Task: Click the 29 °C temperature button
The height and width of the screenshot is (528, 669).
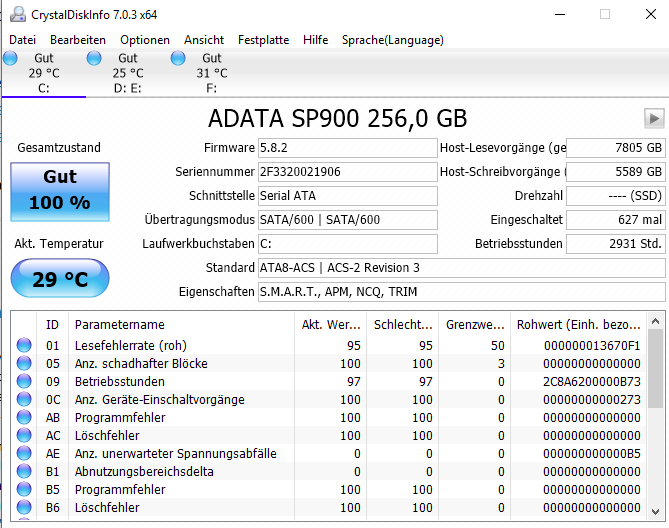Action: (x=60, y=279)
